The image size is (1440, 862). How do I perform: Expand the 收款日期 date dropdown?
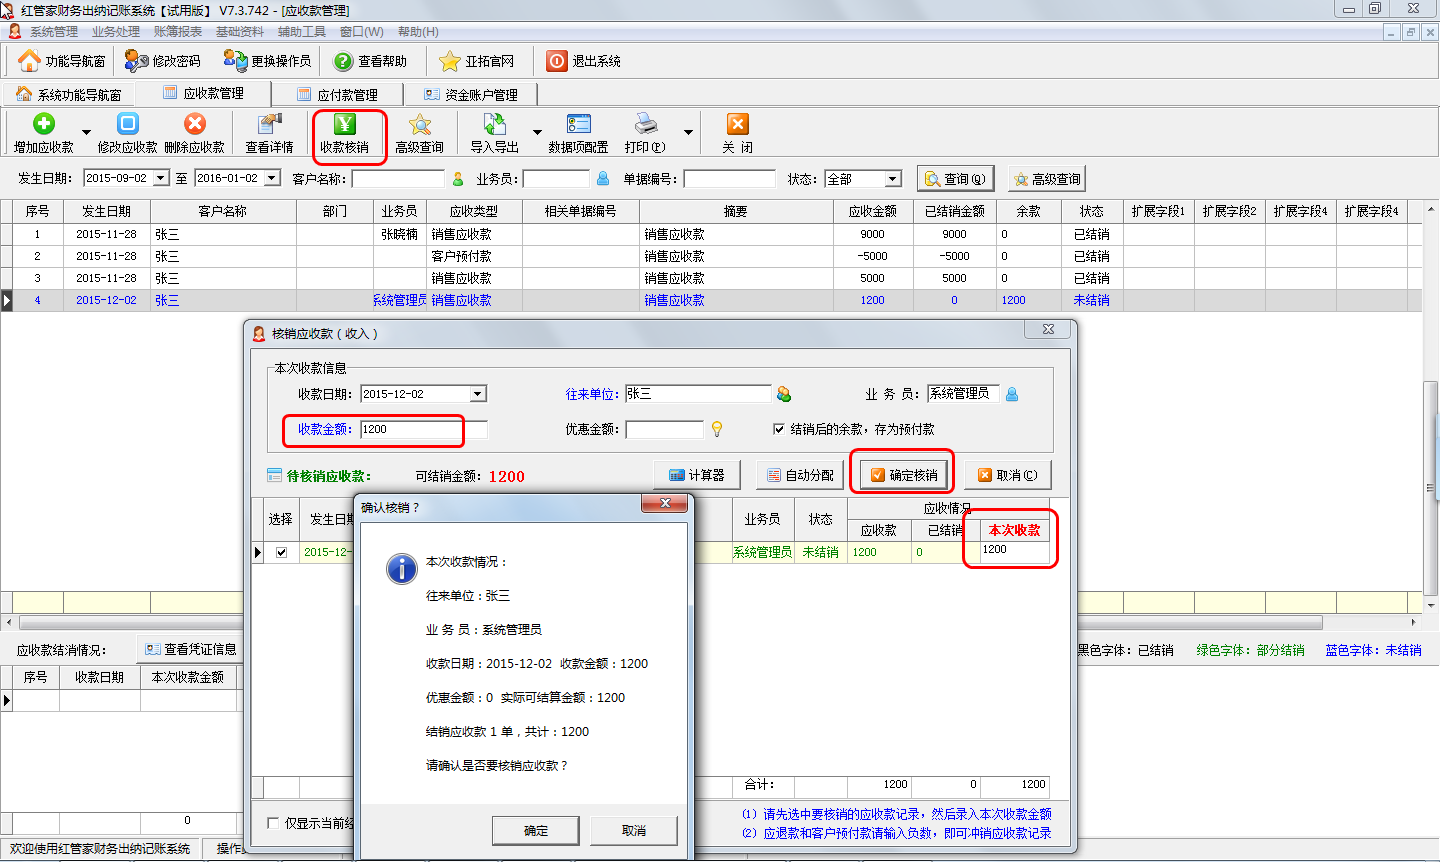[478, 394]
